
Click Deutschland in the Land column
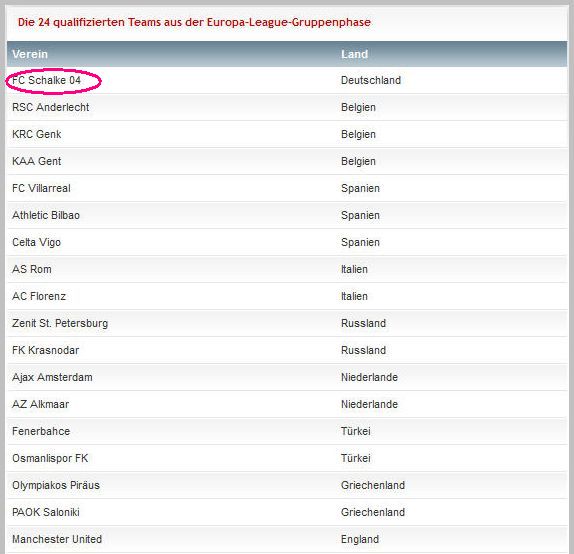click(371, 80)
